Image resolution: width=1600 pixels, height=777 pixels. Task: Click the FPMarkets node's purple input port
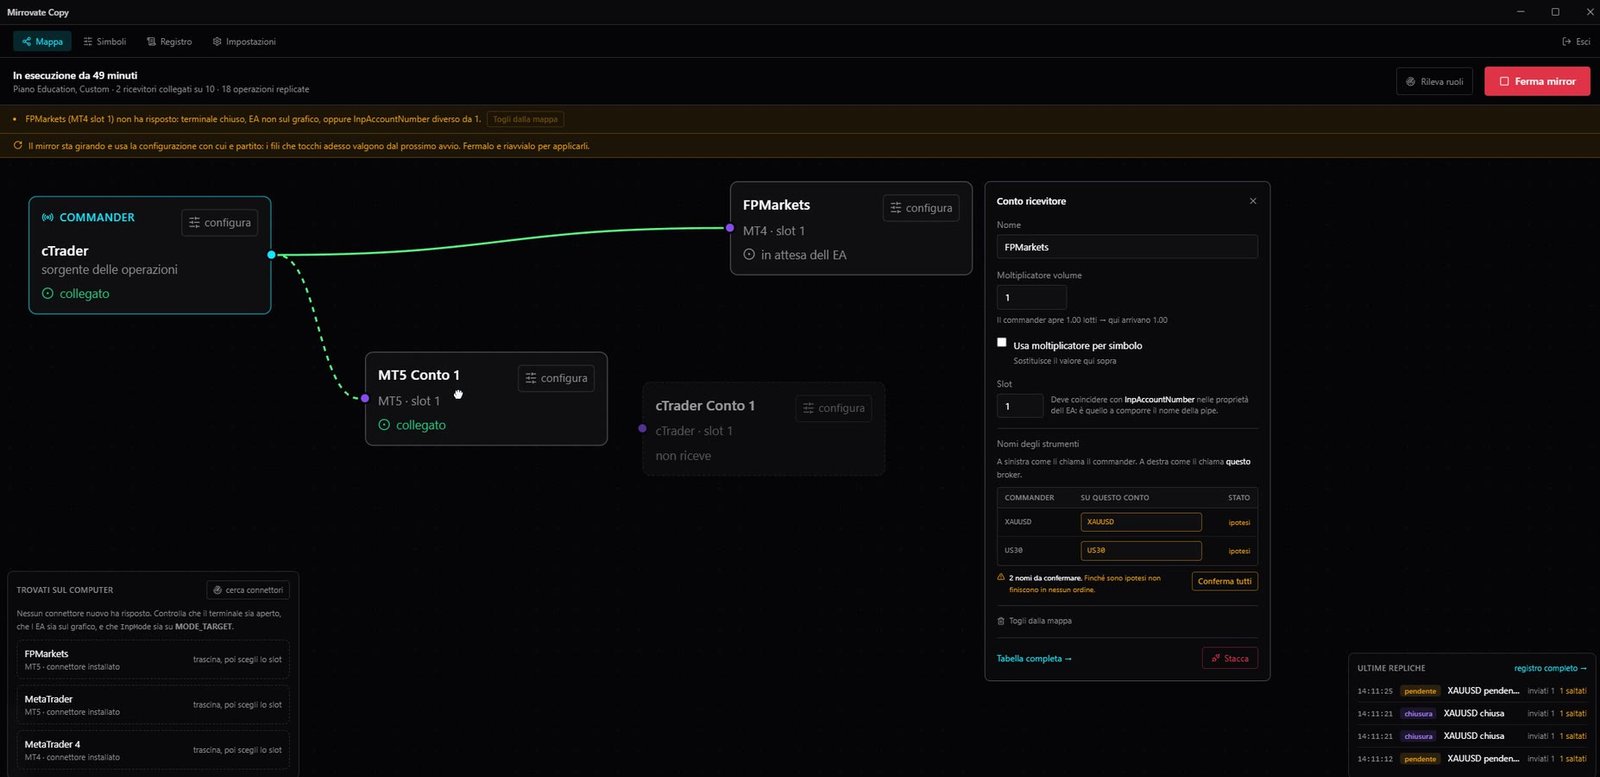[x=730, y=228]
